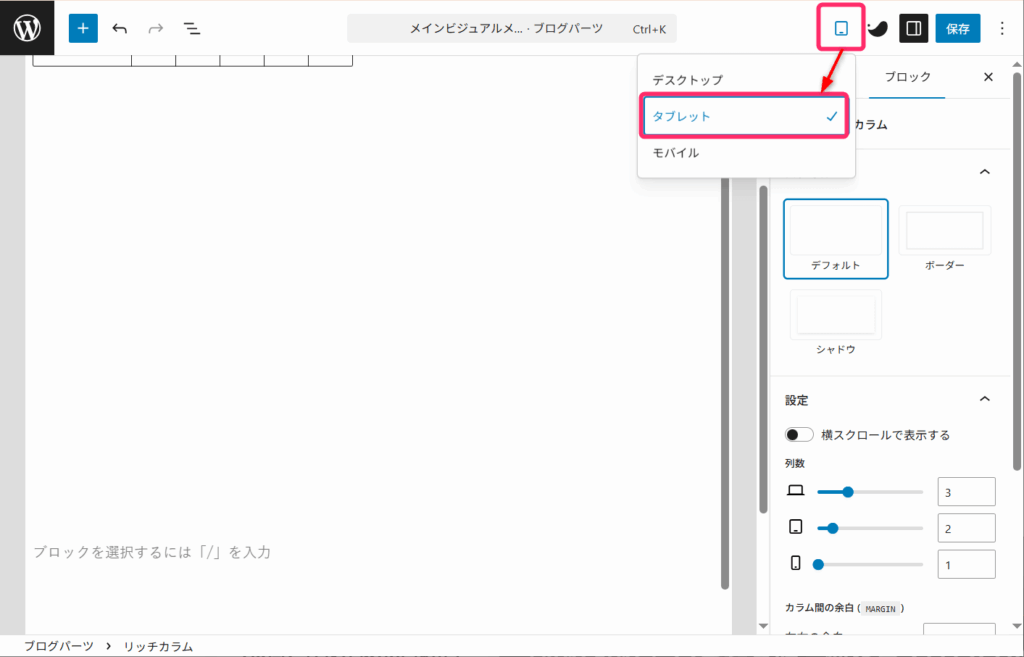Collapse the style panel chevron

984,172
